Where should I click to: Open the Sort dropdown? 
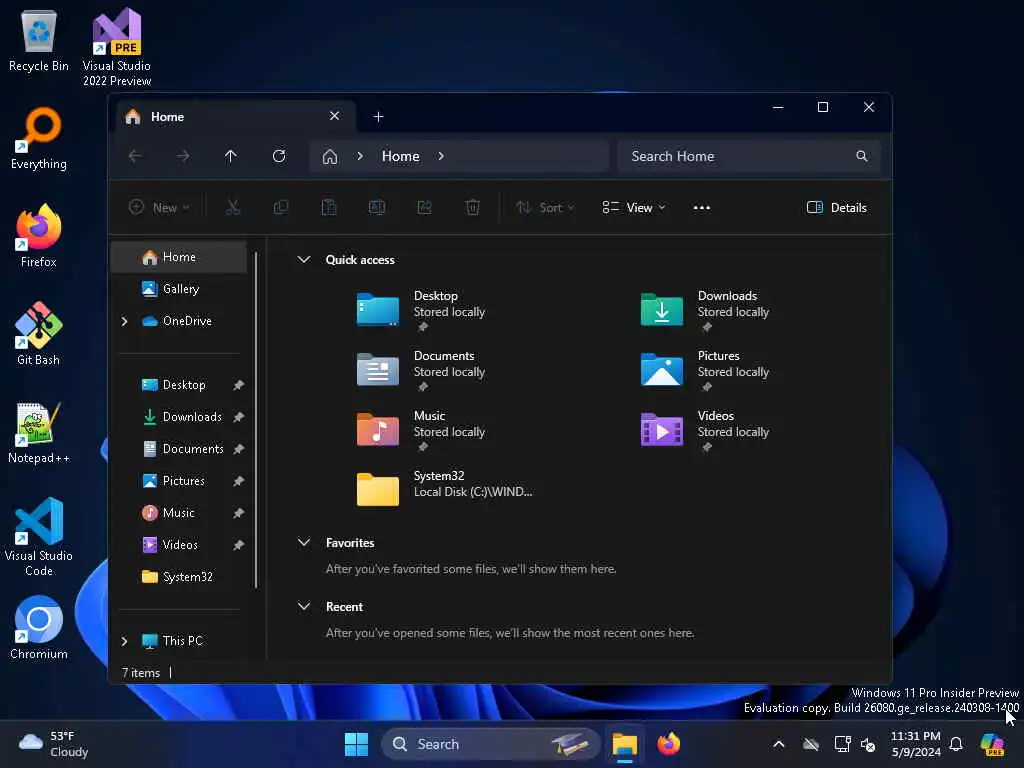(x=545, y=208)
